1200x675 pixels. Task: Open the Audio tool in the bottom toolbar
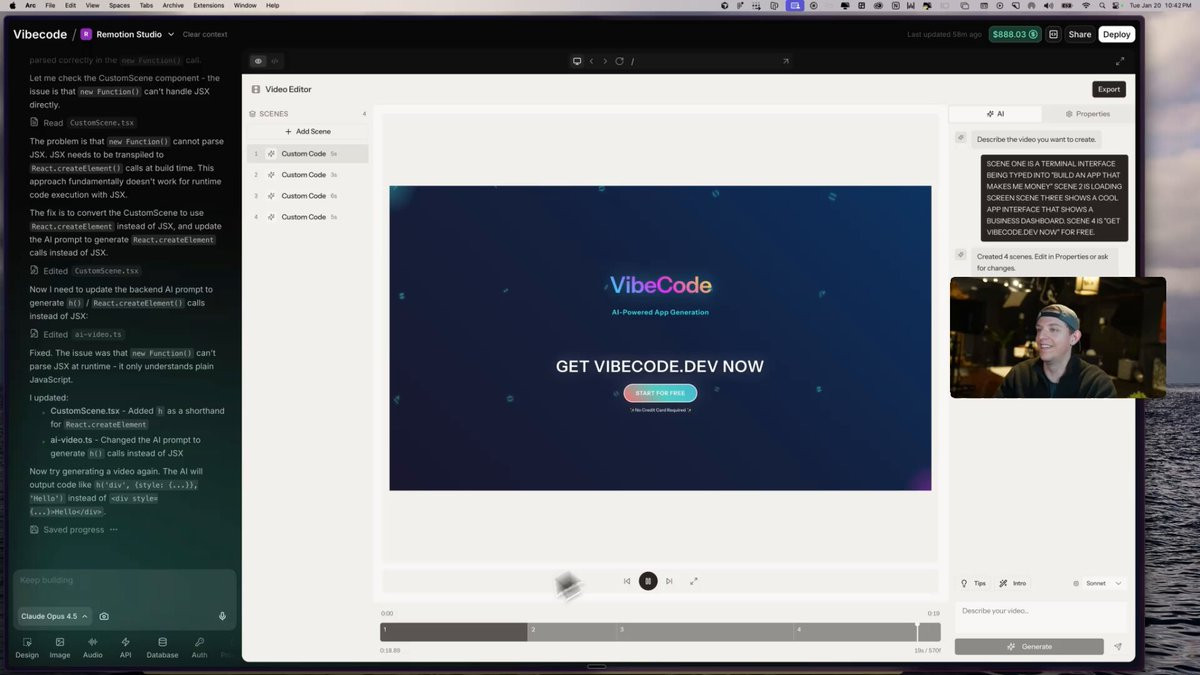tap(93, 648)
